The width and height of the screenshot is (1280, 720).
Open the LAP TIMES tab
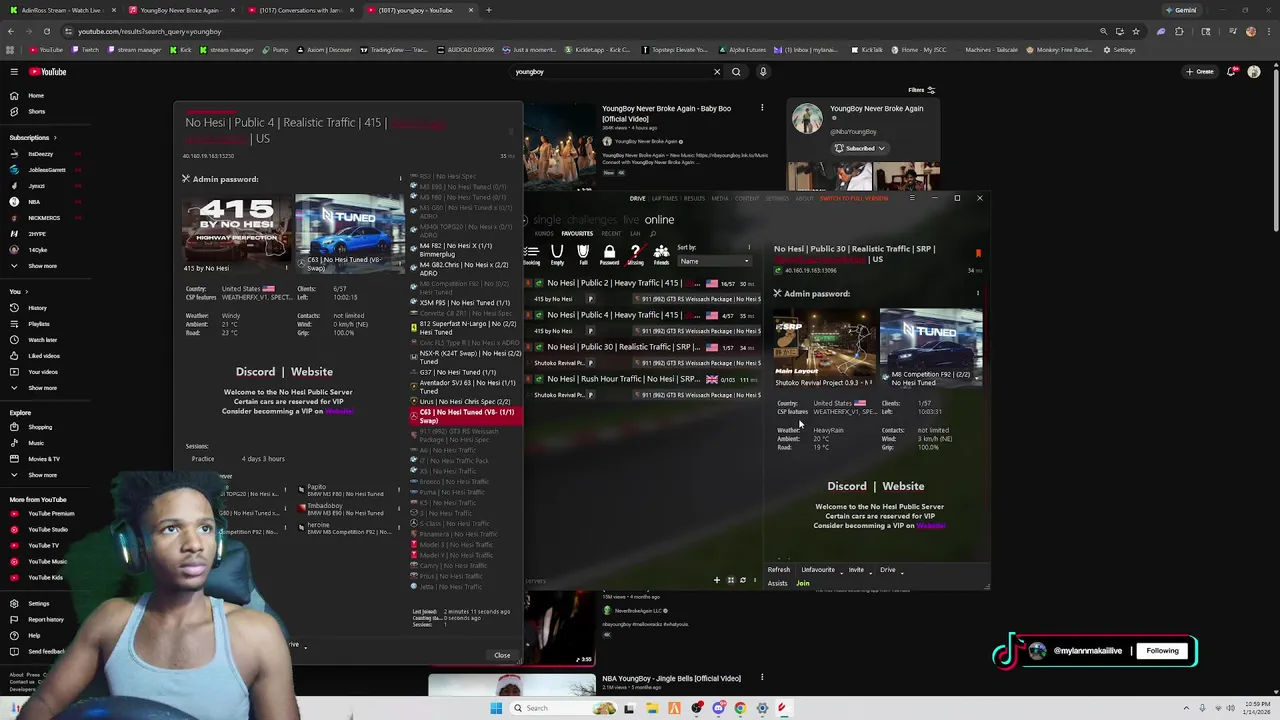pos(665,198)
